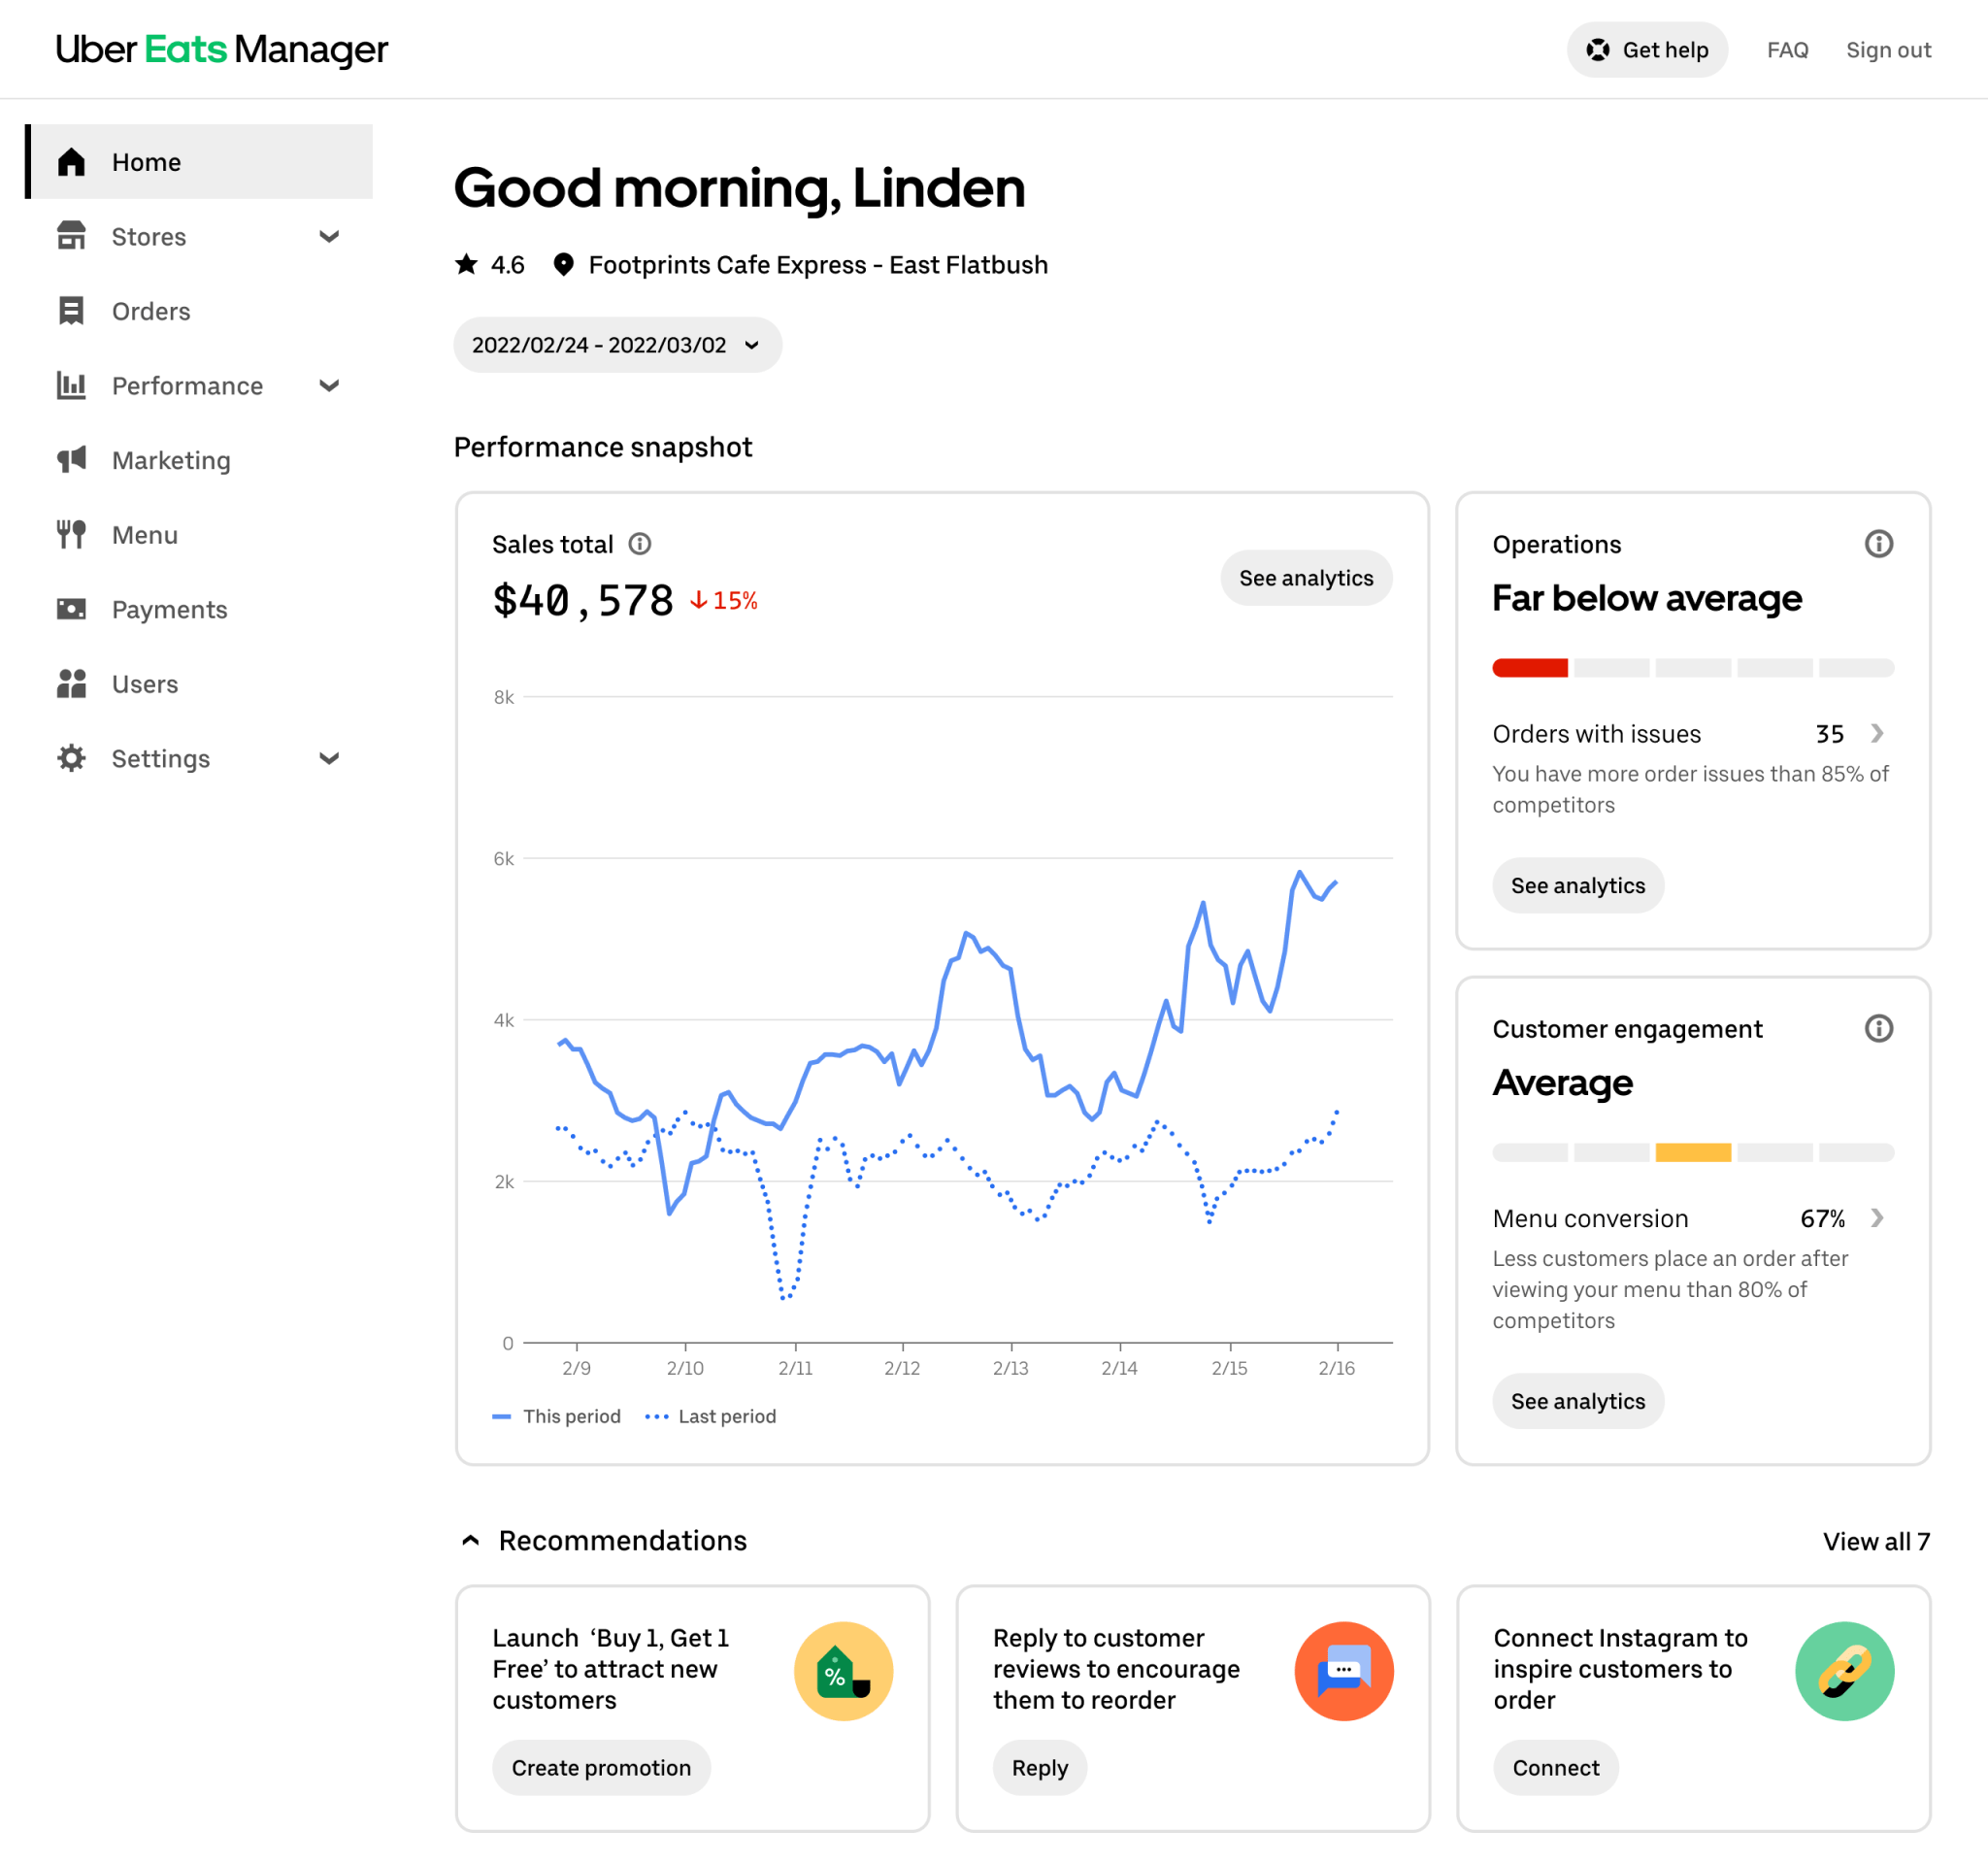Click the chat bubbles review illustration icon
Screen dimensions: 1988x1864
[1344, 1671]
